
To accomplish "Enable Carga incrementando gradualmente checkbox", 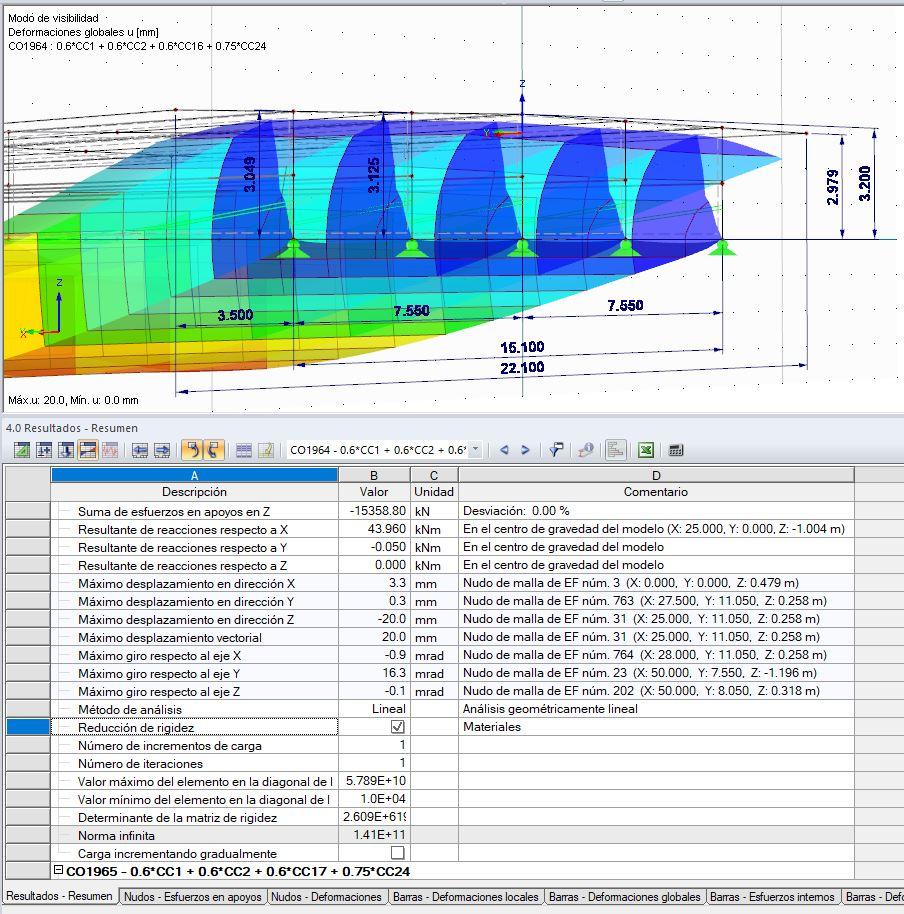I will coord(398,853).
